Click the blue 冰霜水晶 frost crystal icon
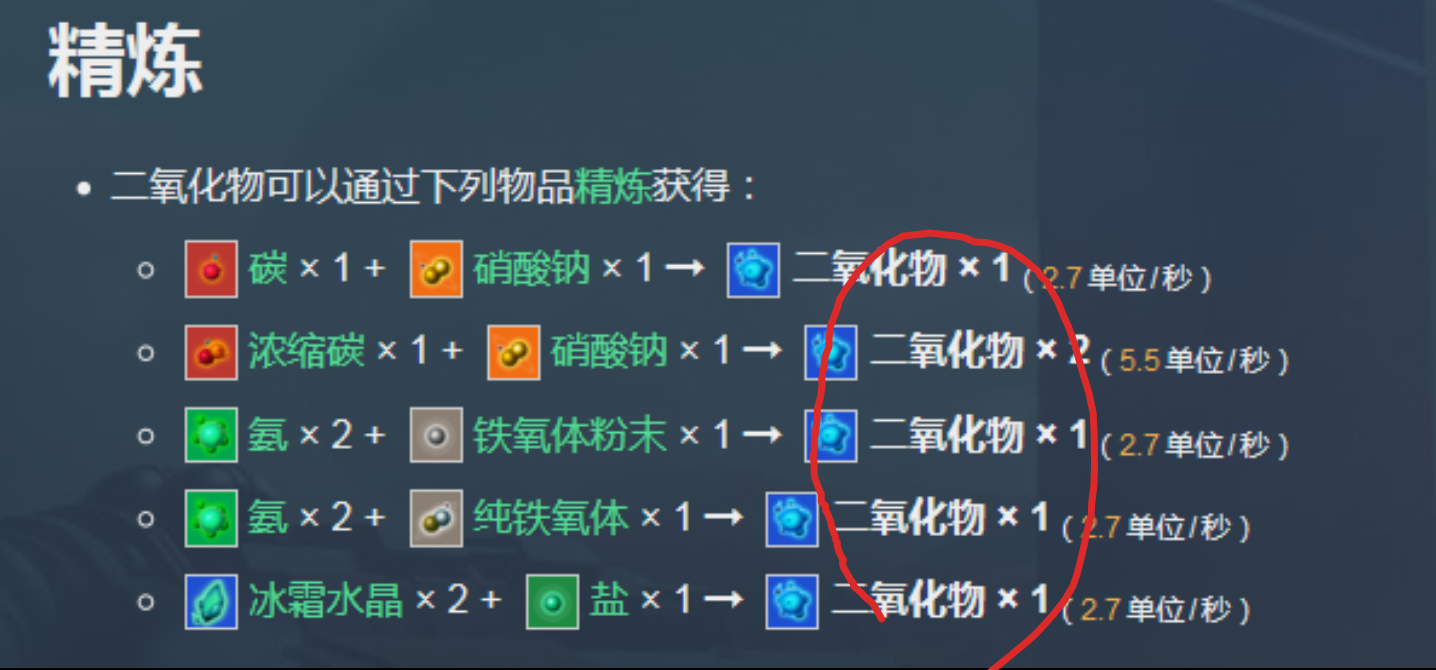Screen dimensions: 1436x670 click(x=211, y=601)
